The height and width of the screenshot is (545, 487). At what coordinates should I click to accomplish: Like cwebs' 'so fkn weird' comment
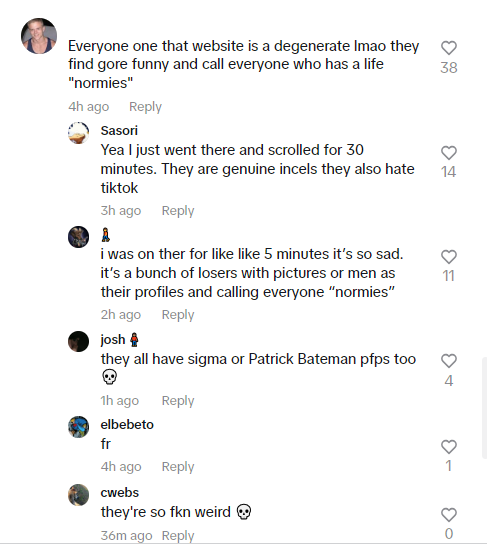449,515
